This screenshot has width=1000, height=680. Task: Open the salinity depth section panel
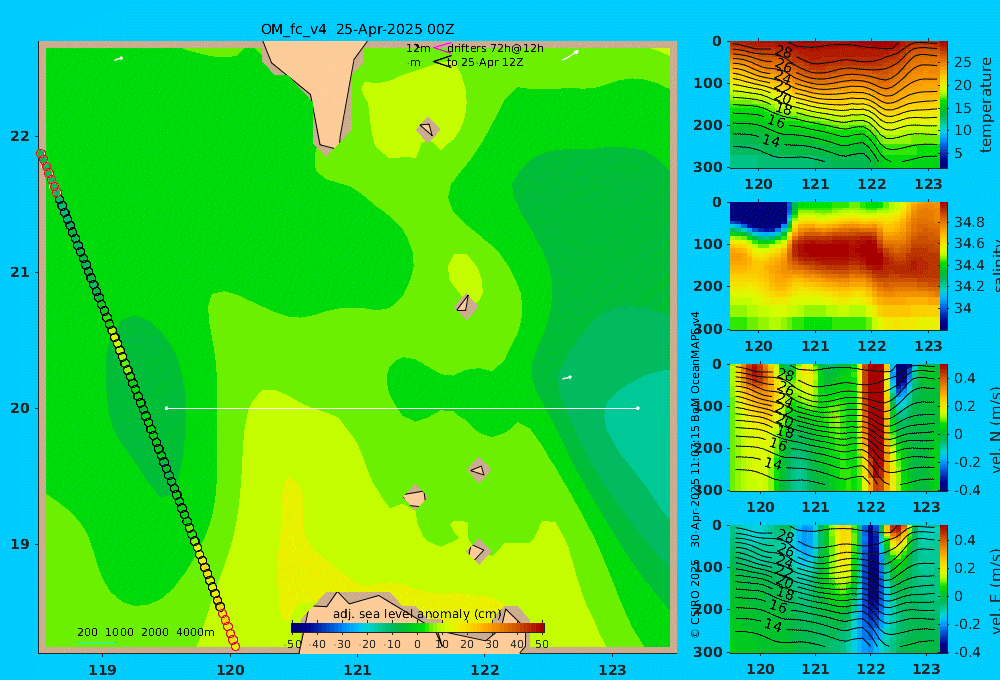point(834,266)
